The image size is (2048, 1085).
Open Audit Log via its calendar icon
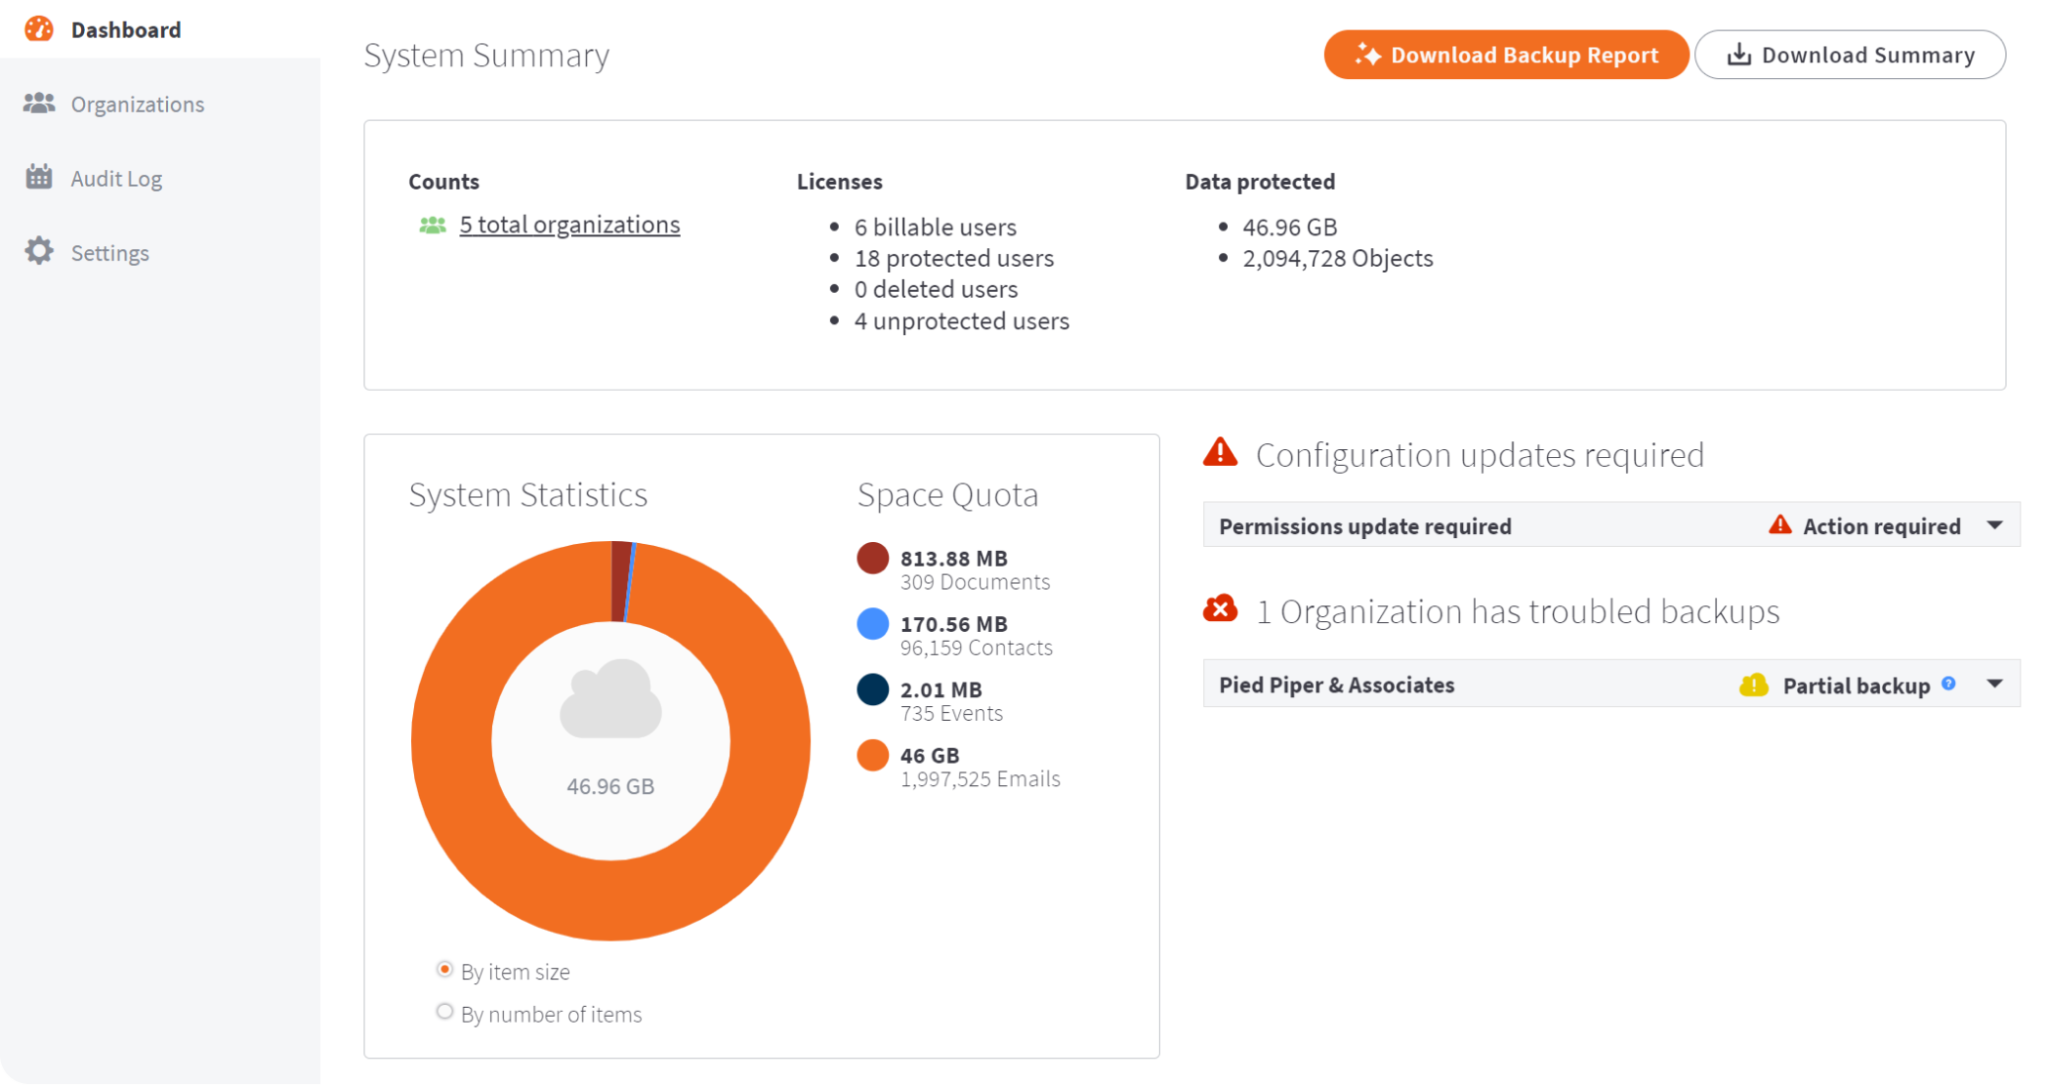click(38, 177)
